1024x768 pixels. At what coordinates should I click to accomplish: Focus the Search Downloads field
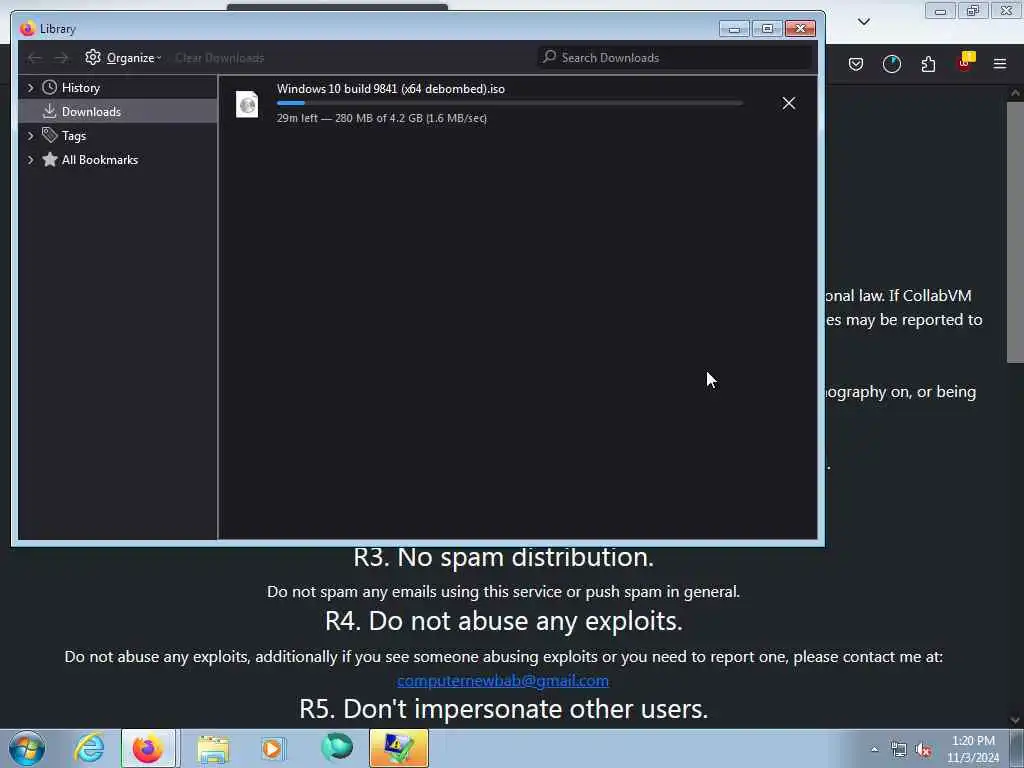(x=675, y=57)
